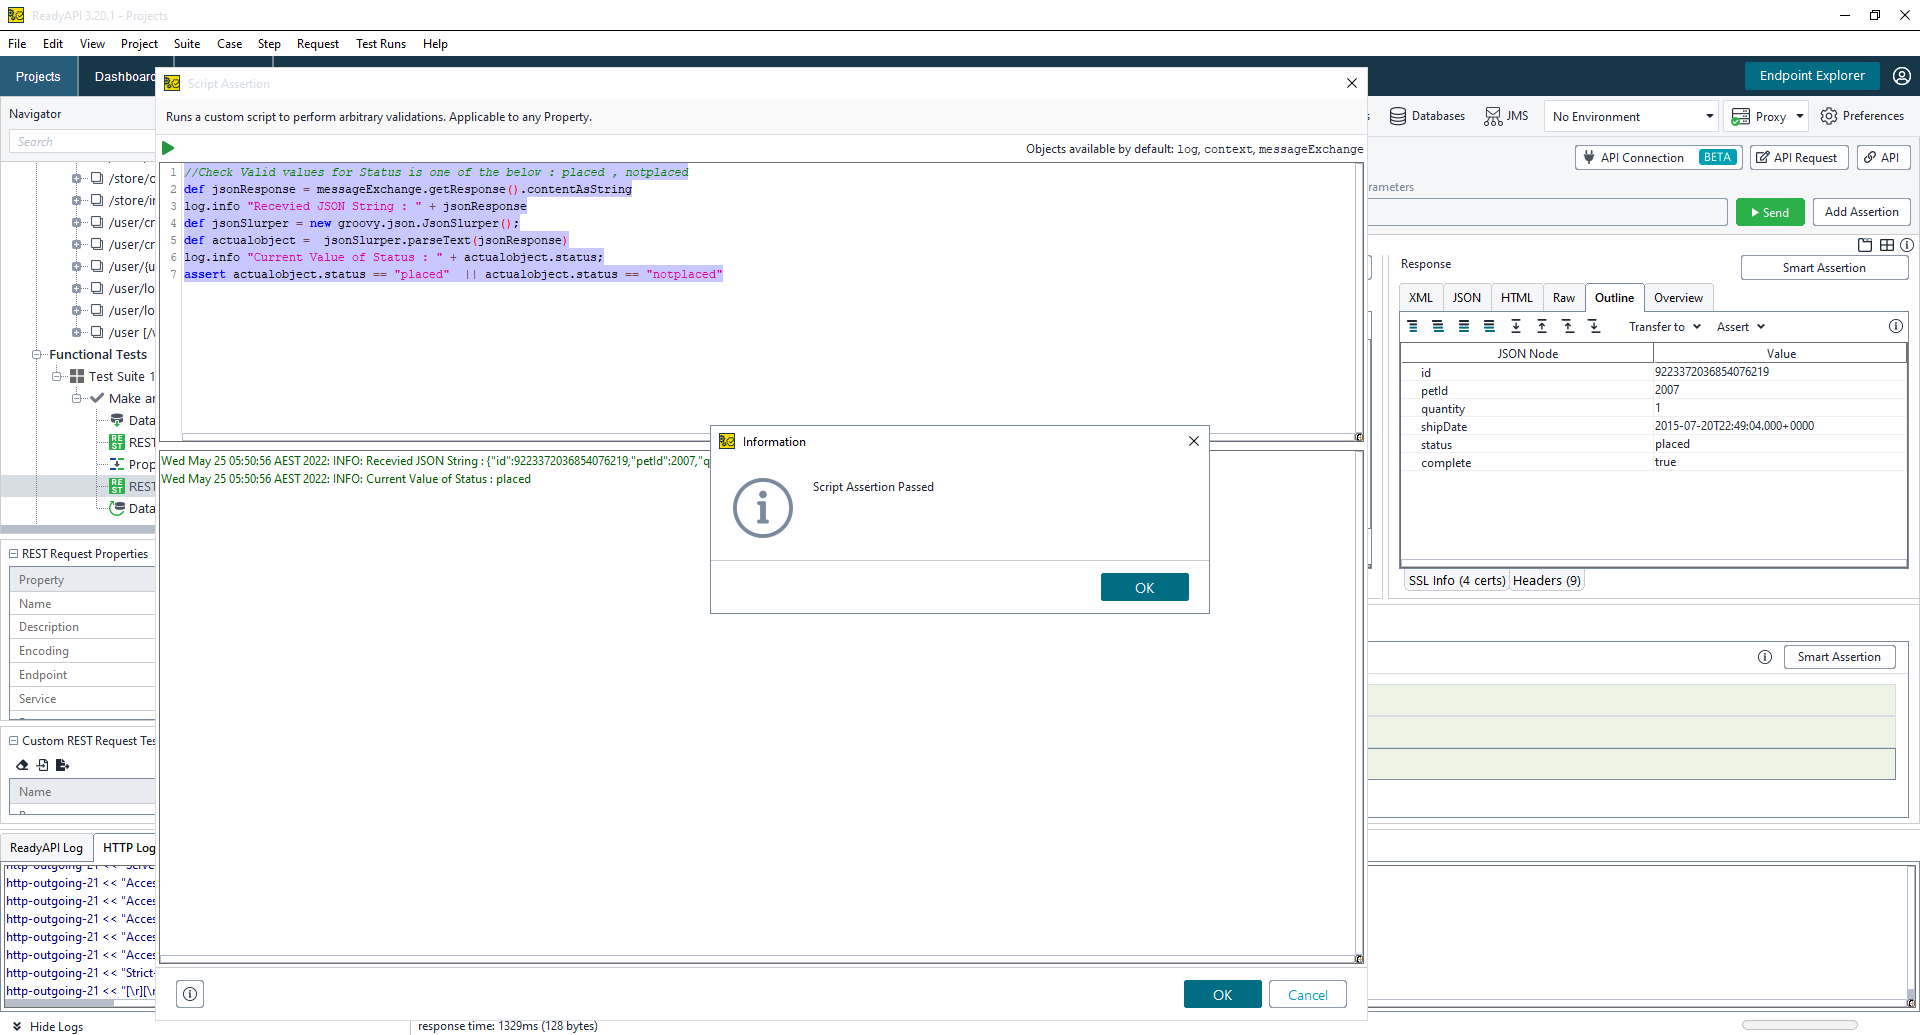The image size is (1920, 1035).
Task: Expand the /user/cr first tree node
Action: pos(76,222)
